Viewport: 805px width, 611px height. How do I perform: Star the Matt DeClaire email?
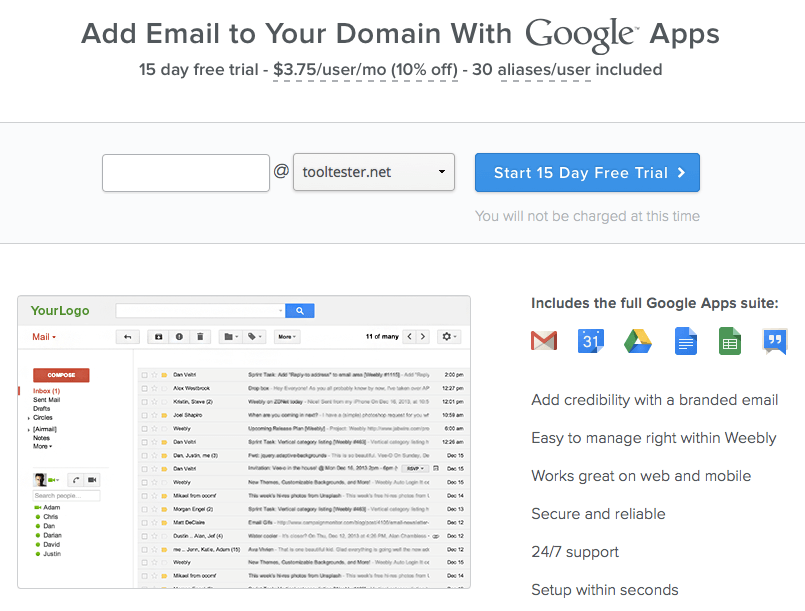point(154,523)
